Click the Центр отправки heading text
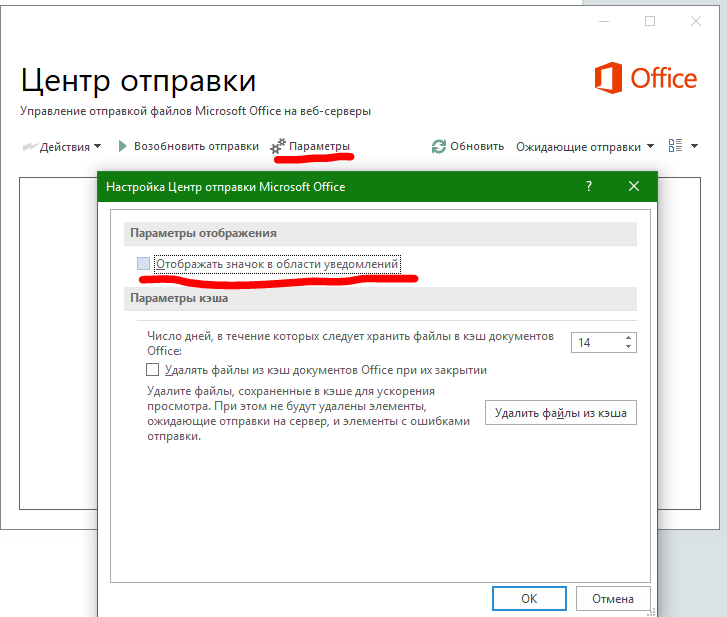 tap(138, 81)
